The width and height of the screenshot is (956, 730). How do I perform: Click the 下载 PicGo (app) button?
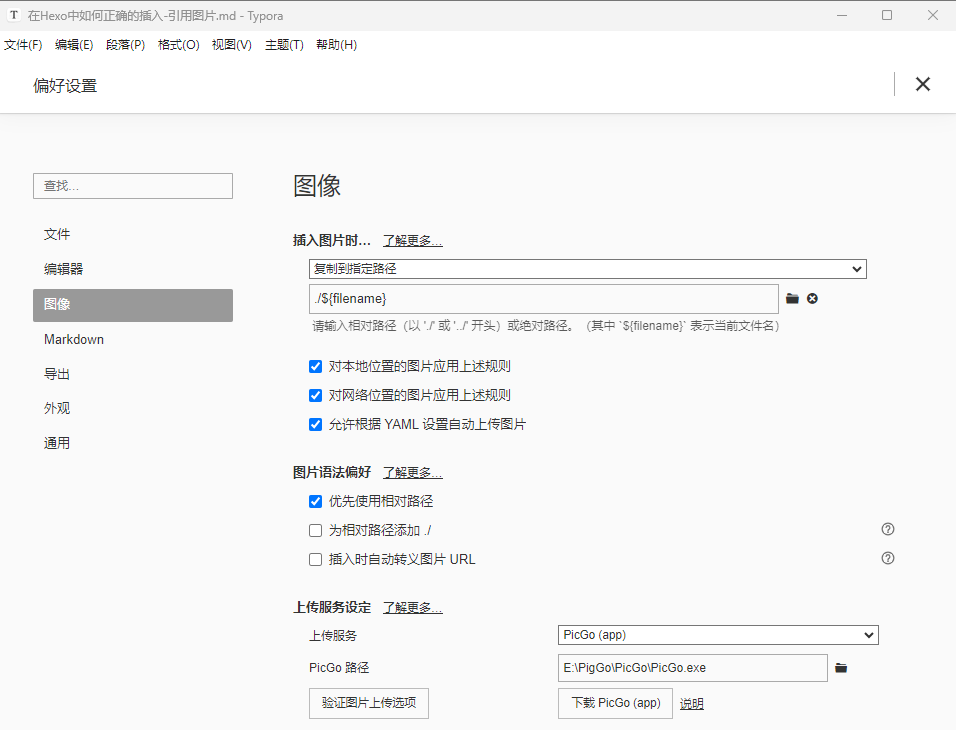tap(615, 703)
